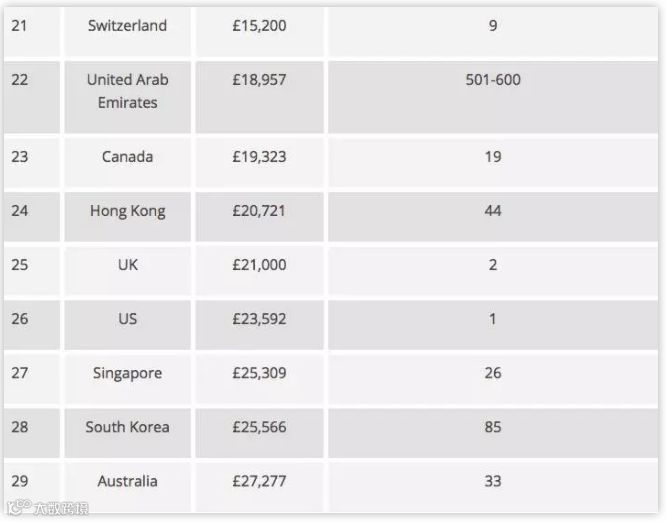The height and width of the screenshot is (522, 666).
Task: Select the Canada country cell
Action: pos(127,163)
